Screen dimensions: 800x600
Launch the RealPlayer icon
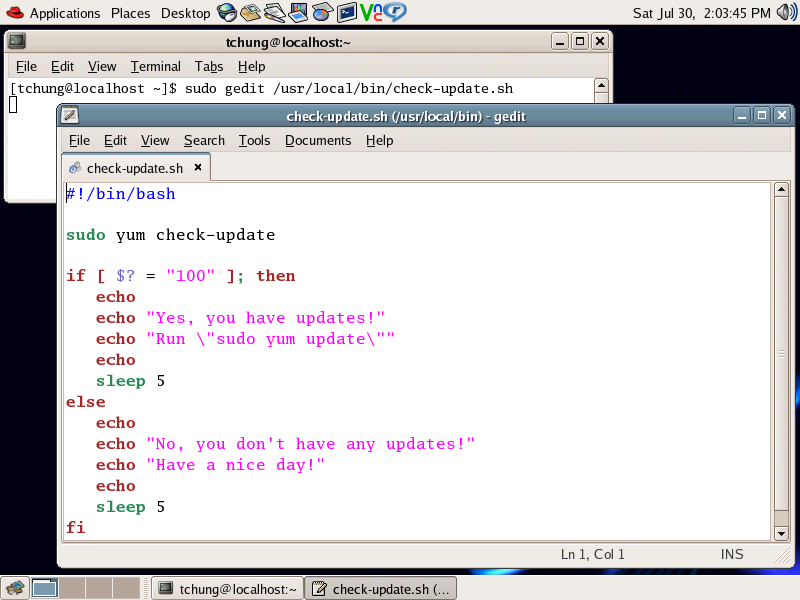click(395, 12)
